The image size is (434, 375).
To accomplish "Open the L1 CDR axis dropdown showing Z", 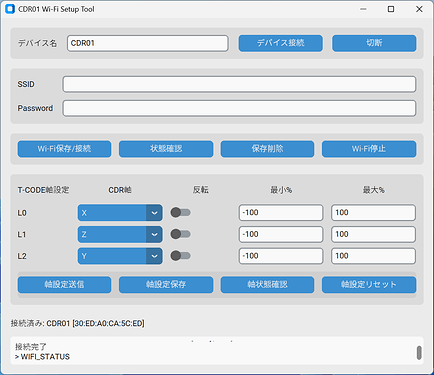I will 120,234.
